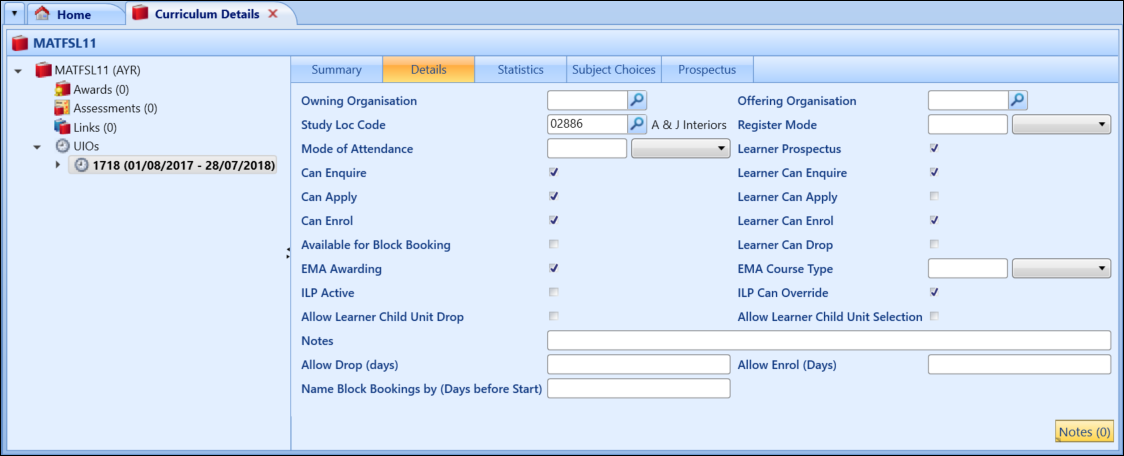
Task: Open Owning Organisation search magnifier
Action: click(x=637, y=100)
